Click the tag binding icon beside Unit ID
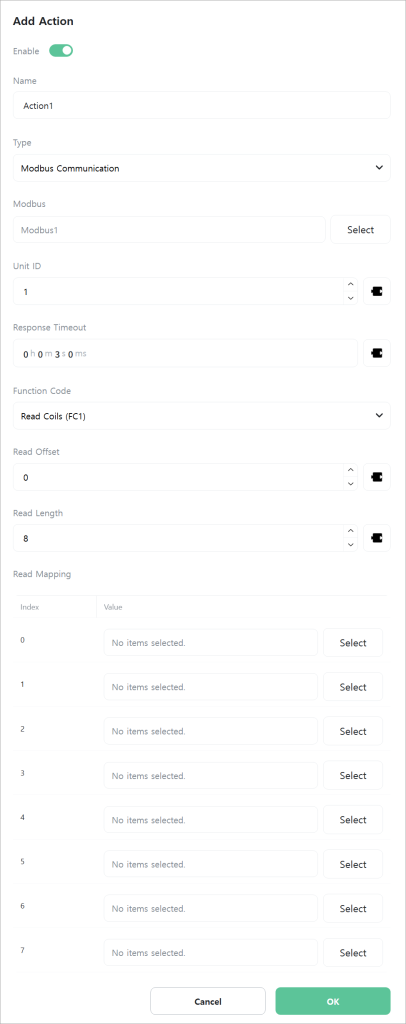406x1024 pixels. (377, 291)
